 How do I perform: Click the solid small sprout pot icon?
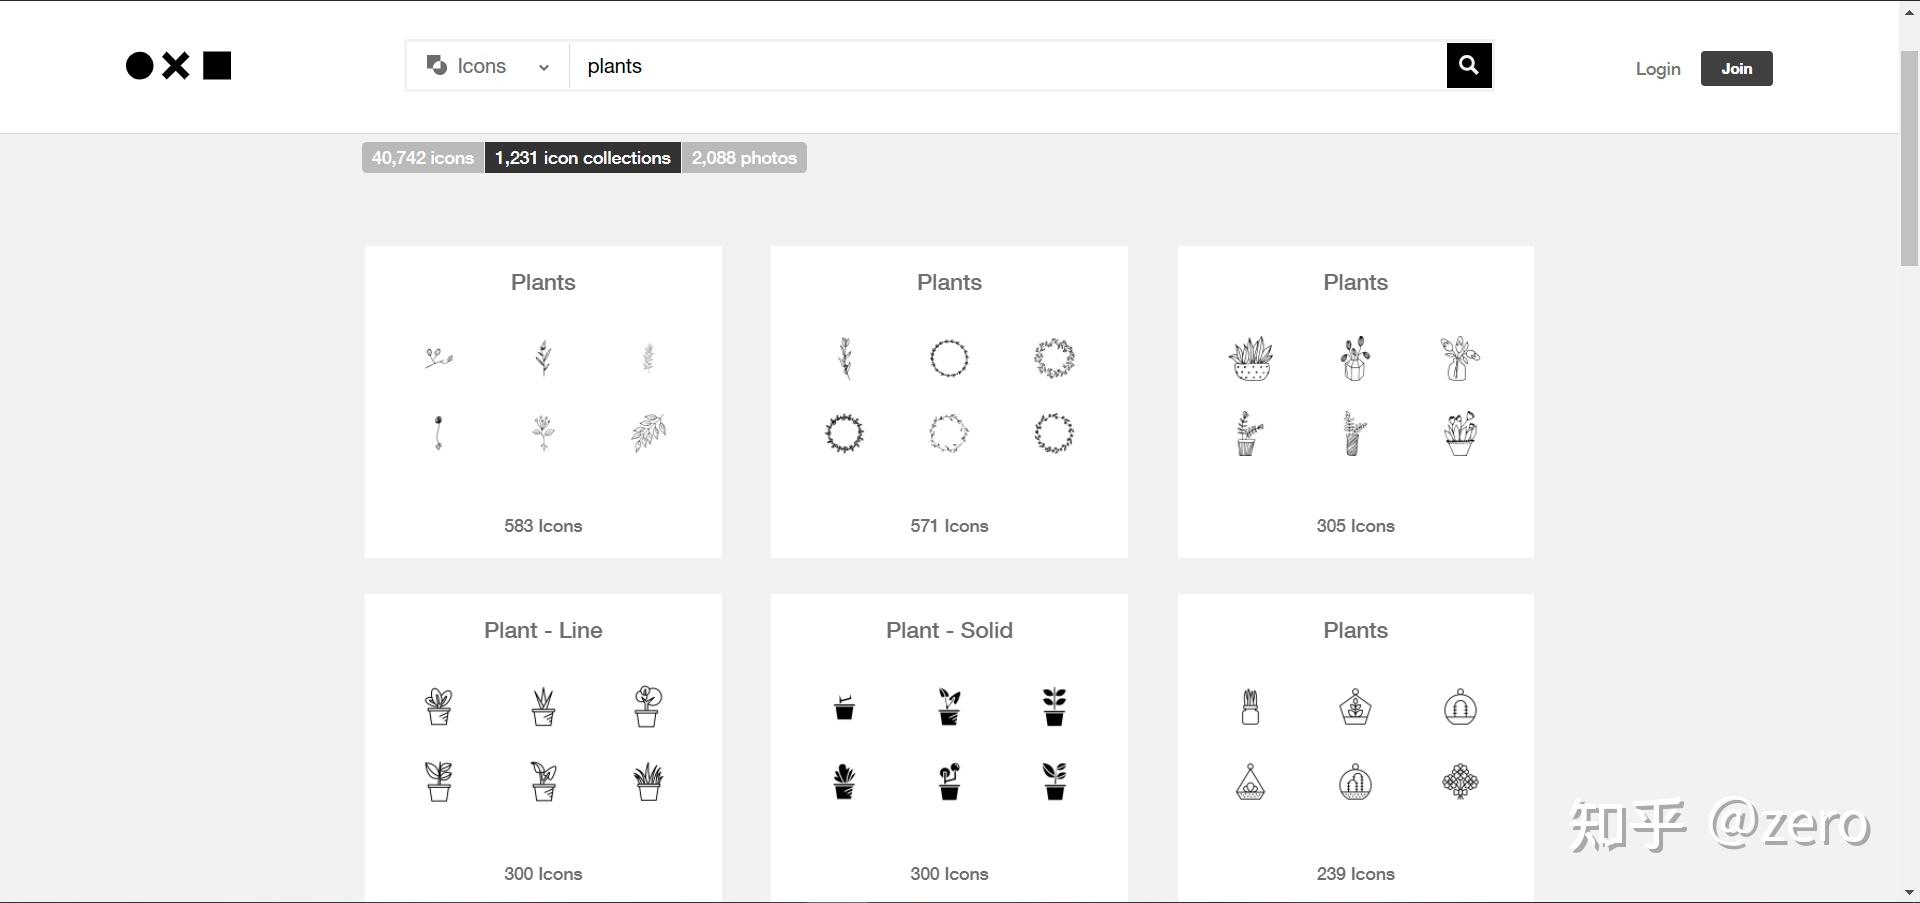click(x=844, y=707)
